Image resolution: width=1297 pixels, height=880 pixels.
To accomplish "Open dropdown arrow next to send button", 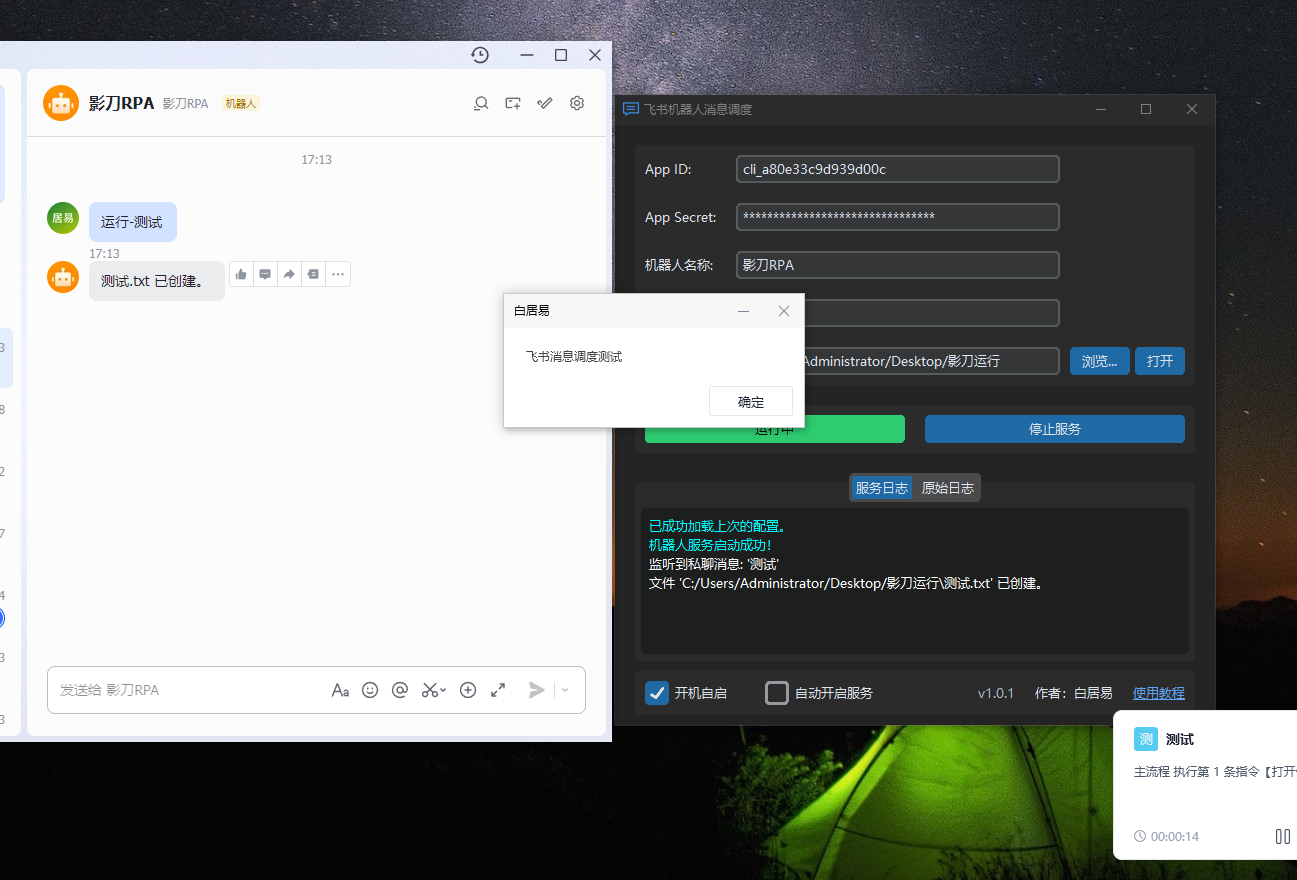I will pos(565,690).
